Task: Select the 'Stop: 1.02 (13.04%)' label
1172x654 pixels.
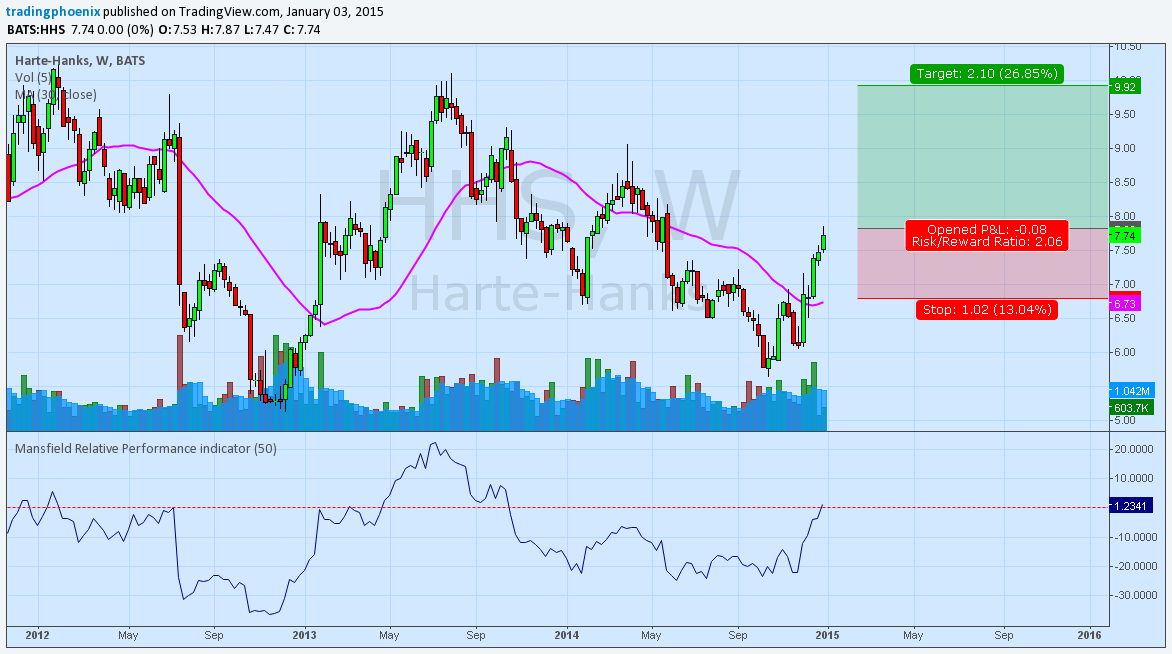Action: (x=987, y=309)
